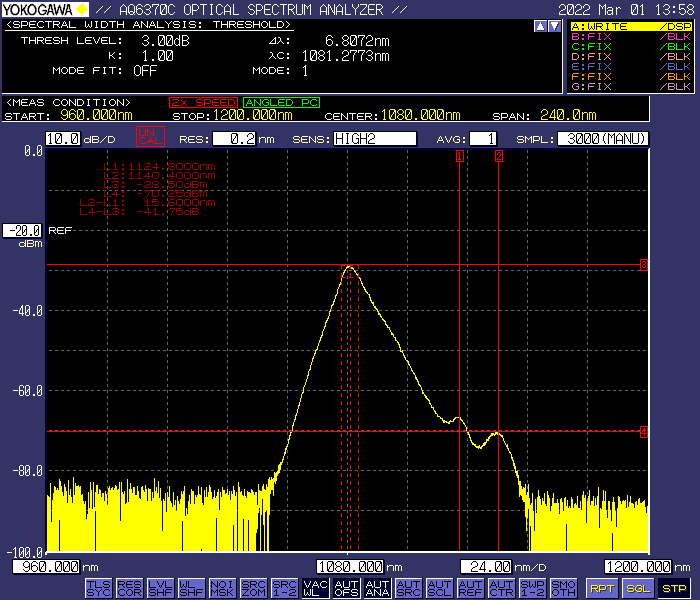Click the L2-L1 15.6000nm readout
700x600 pixels.
147,203
